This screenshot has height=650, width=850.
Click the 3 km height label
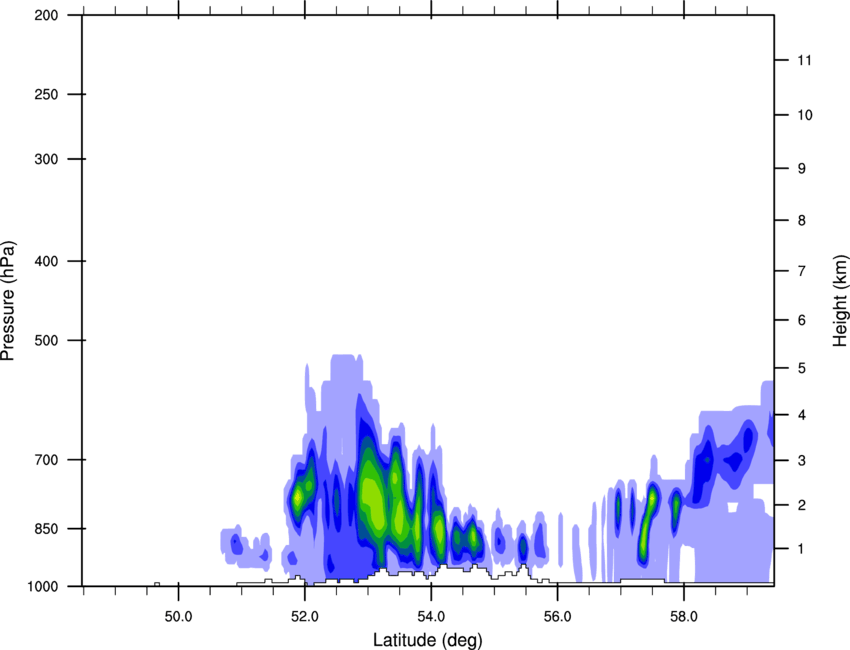(802, 461)
